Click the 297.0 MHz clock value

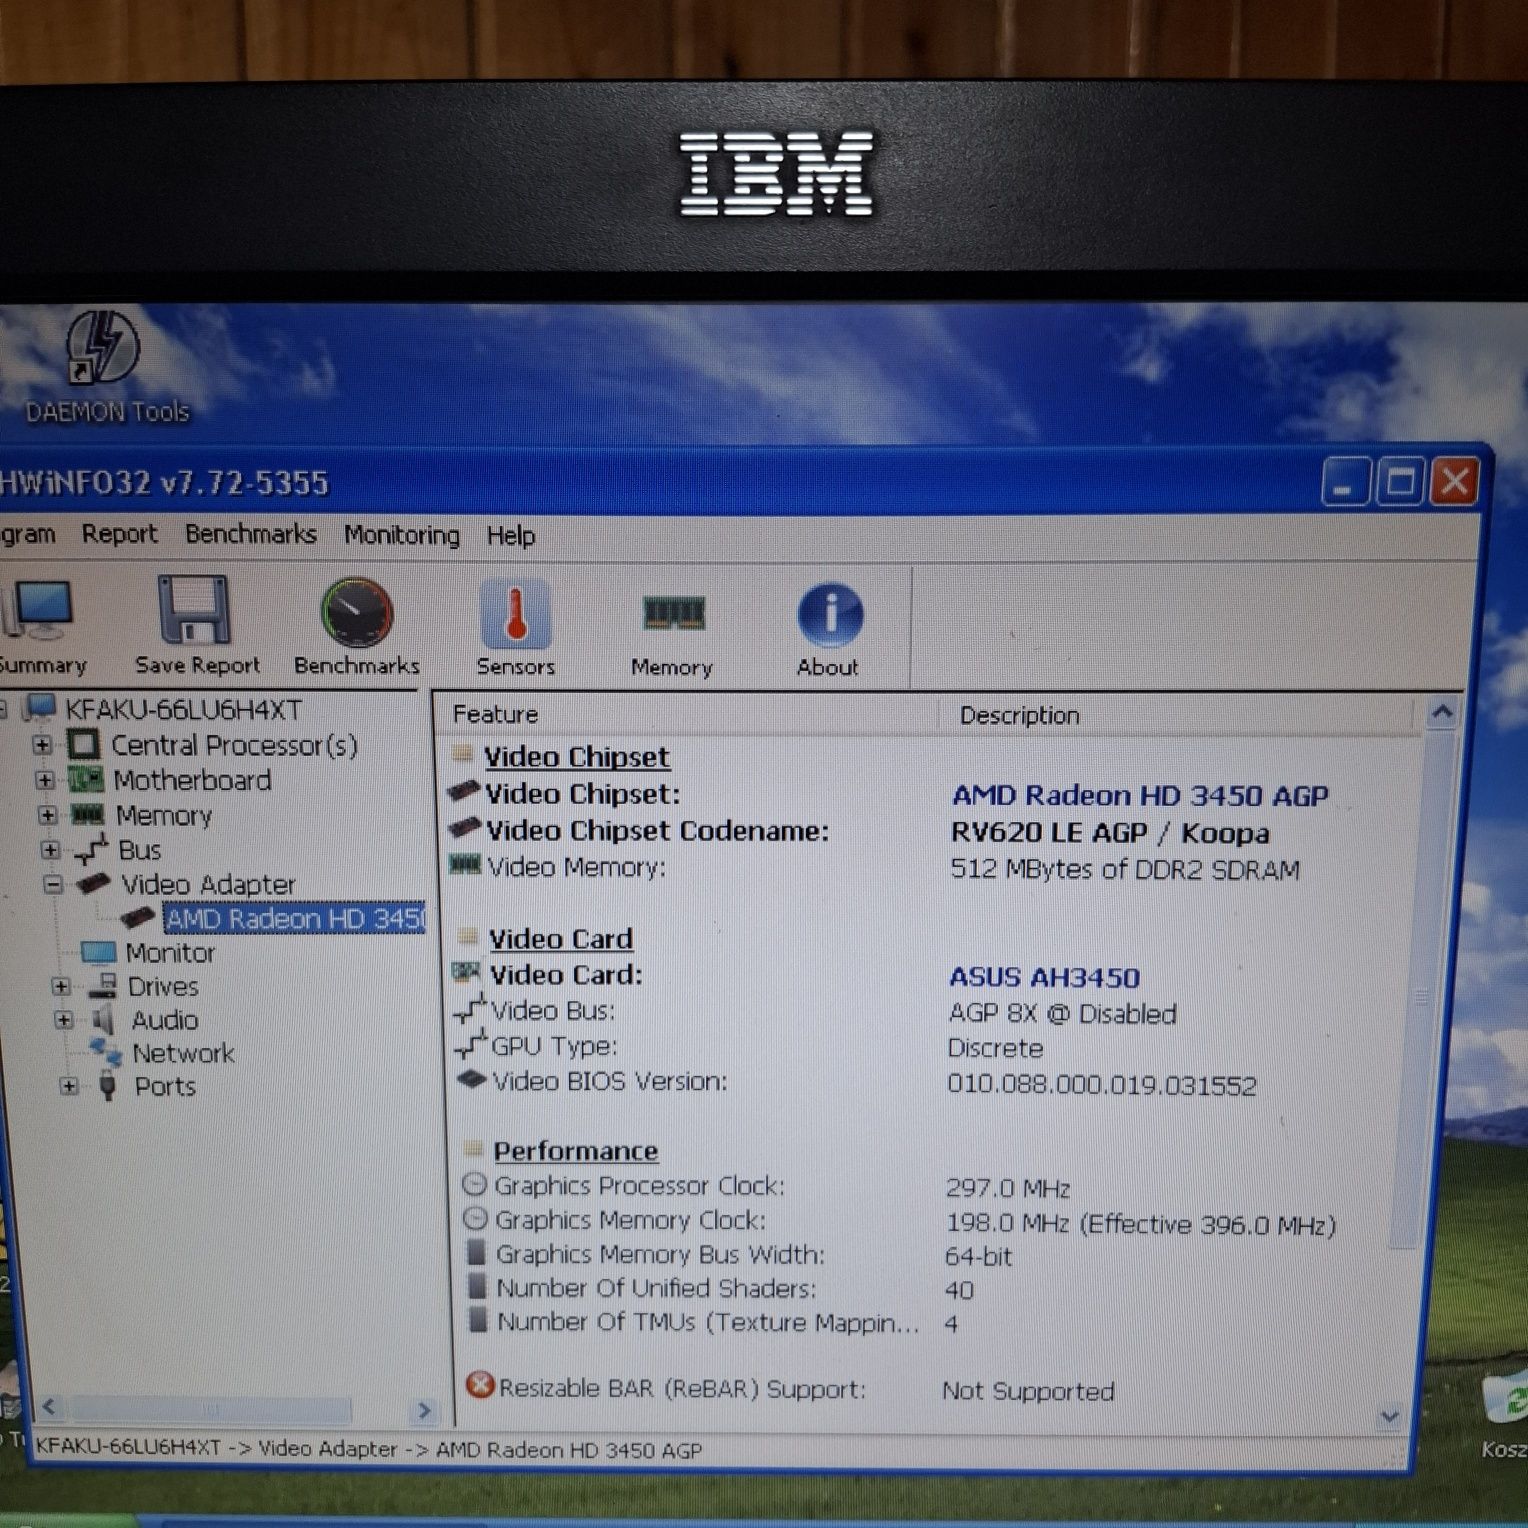(1008, 1188)
